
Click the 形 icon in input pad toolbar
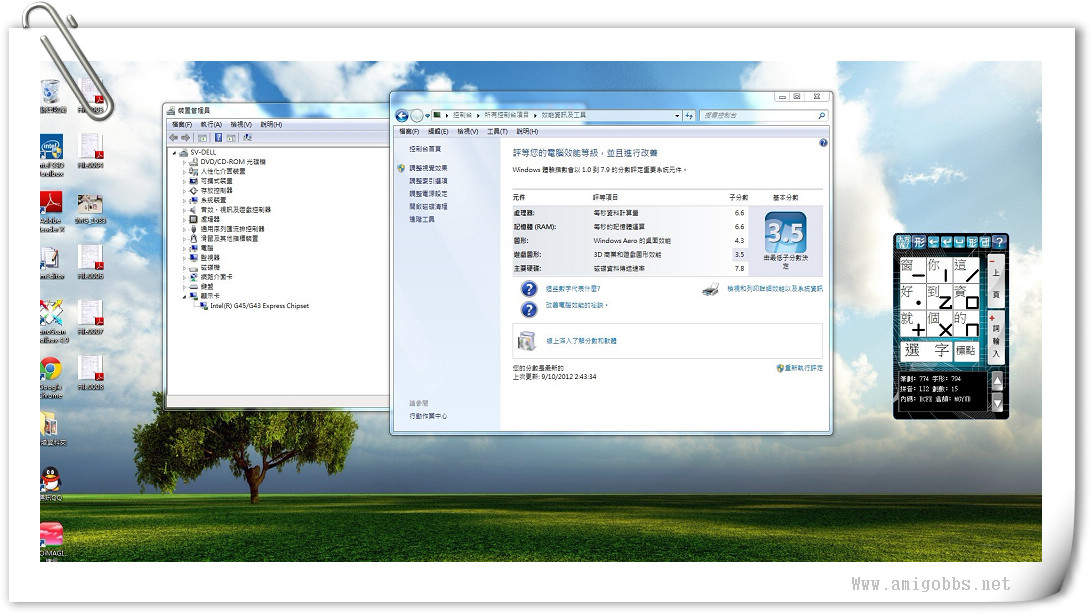coord(918,242)
